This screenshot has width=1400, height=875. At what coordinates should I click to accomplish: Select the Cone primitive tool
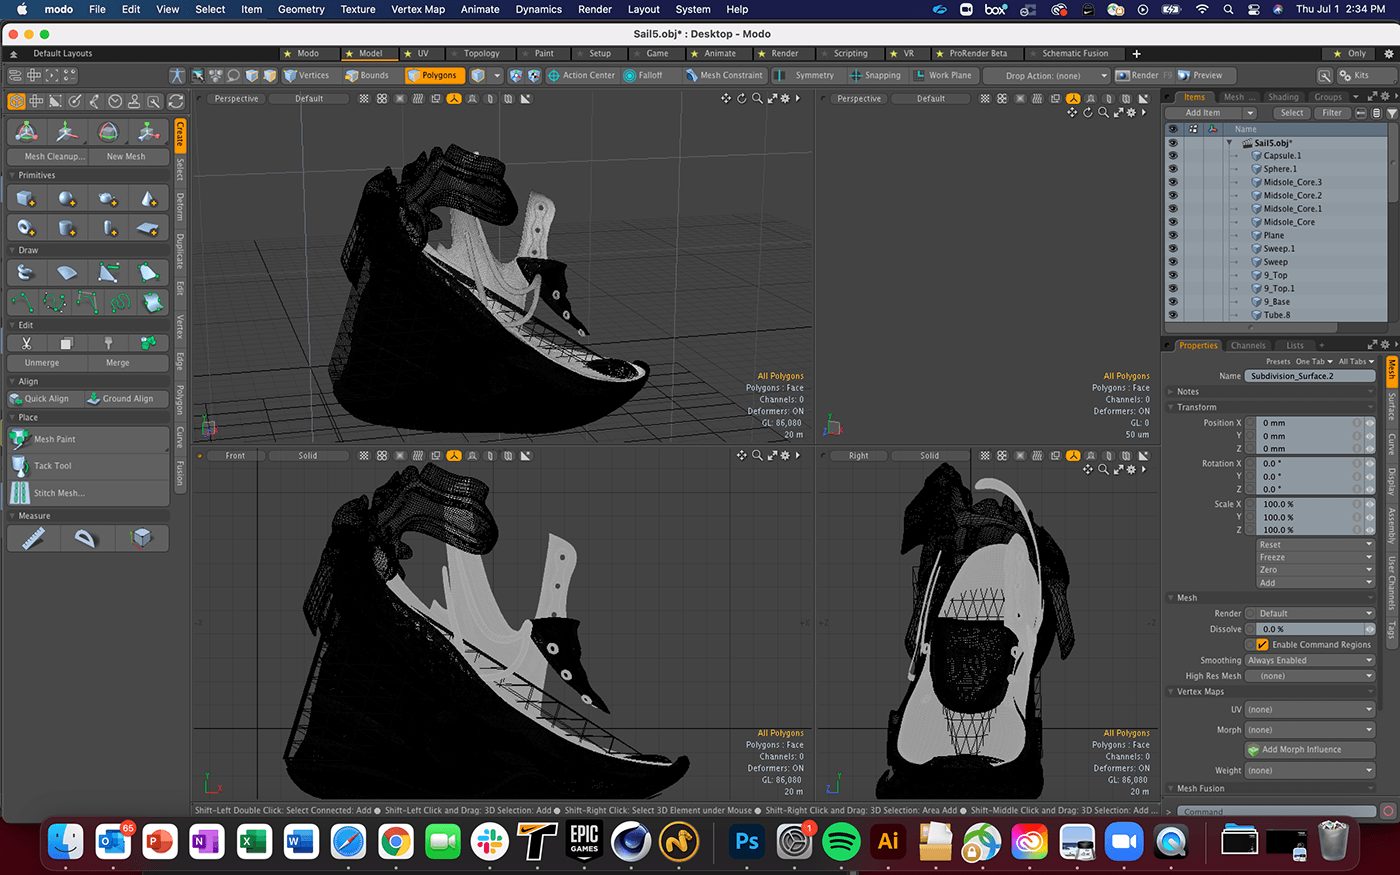149,199
